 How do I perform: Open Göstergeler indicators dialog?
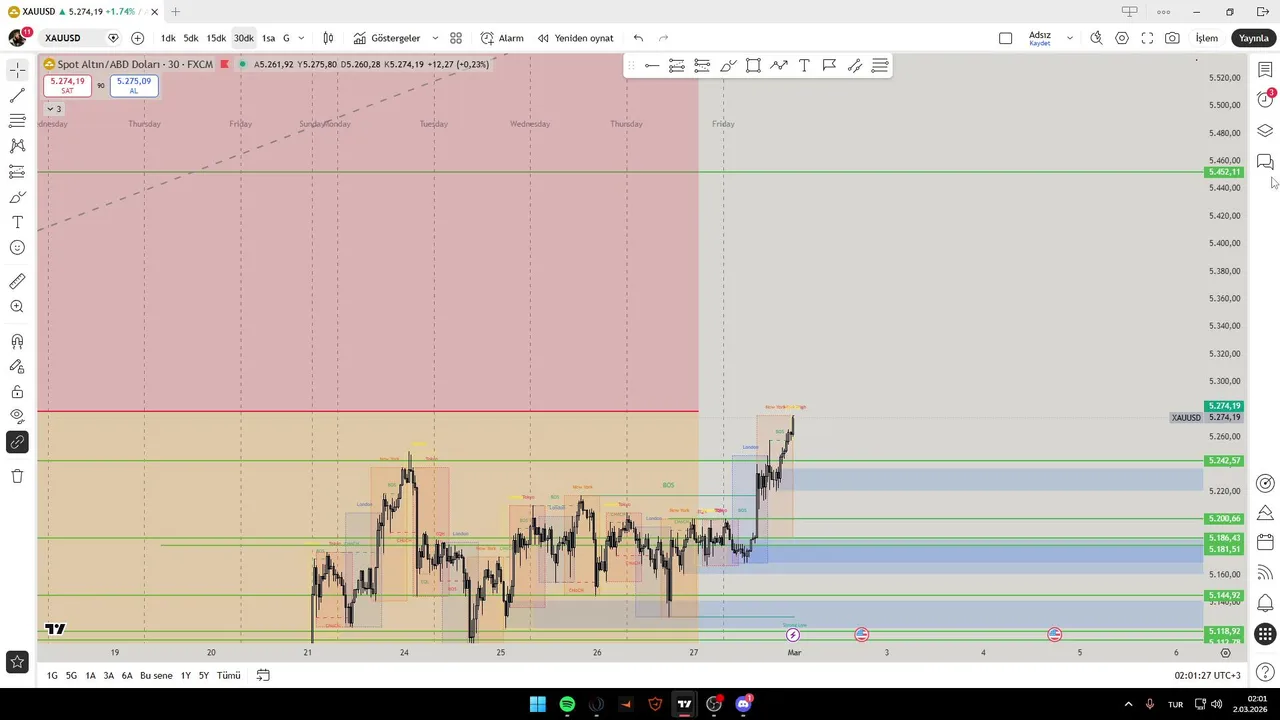[387, 38]
